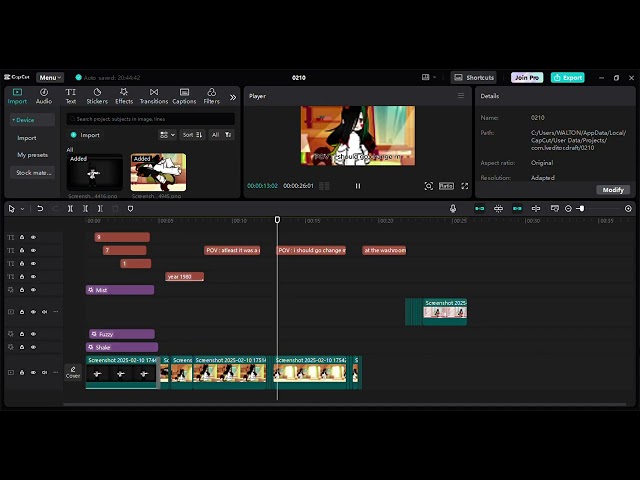Viewport: 640px width, 480px height.
Task: Click the zoom out timeline icon
Action: coord(568,209)
